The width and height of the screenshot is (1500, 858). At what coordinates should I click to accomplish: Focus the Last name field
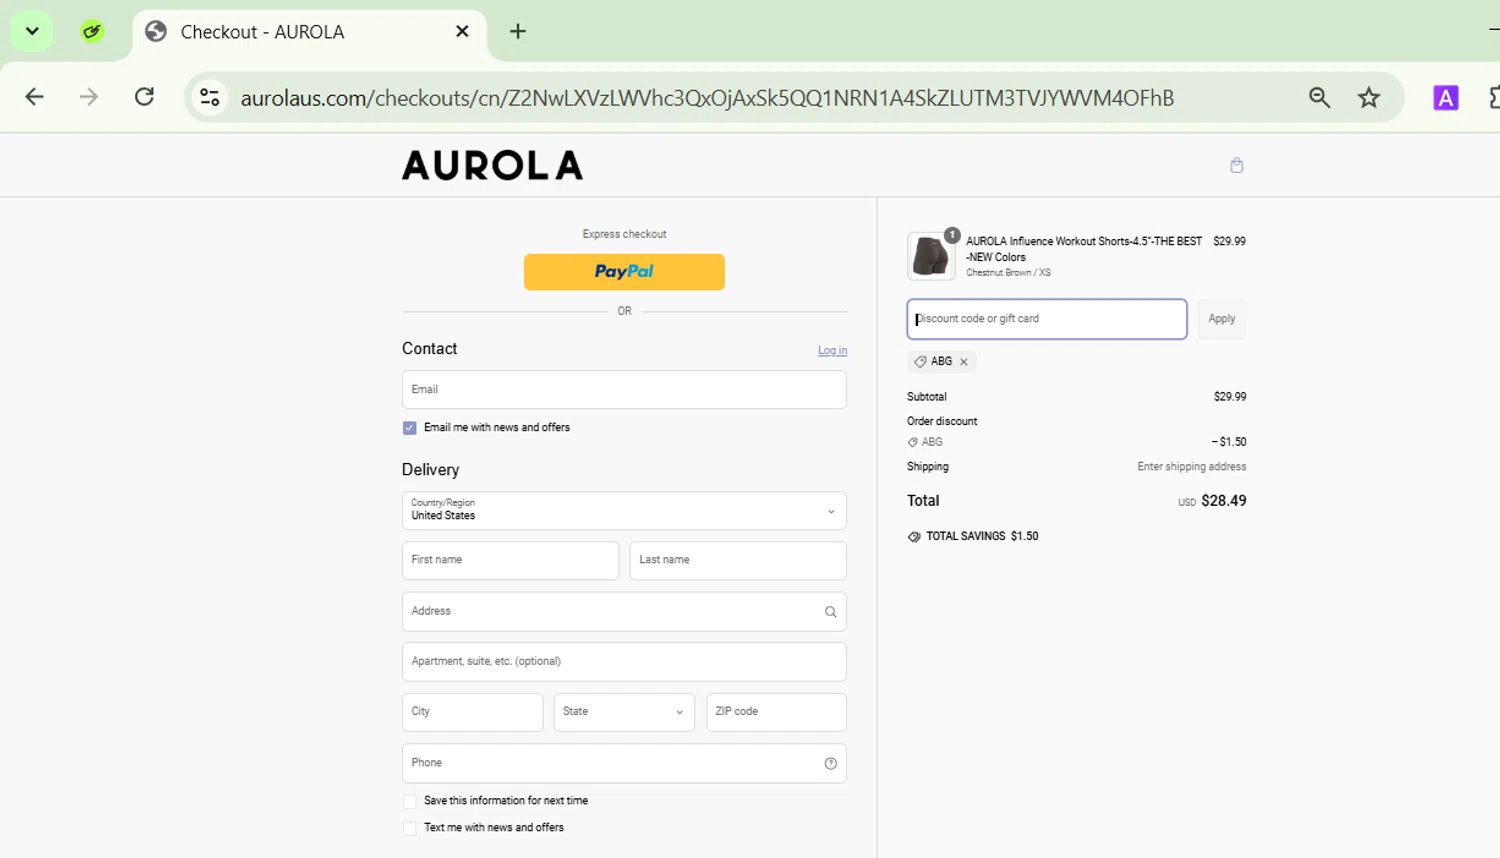(x=738, y=561)
